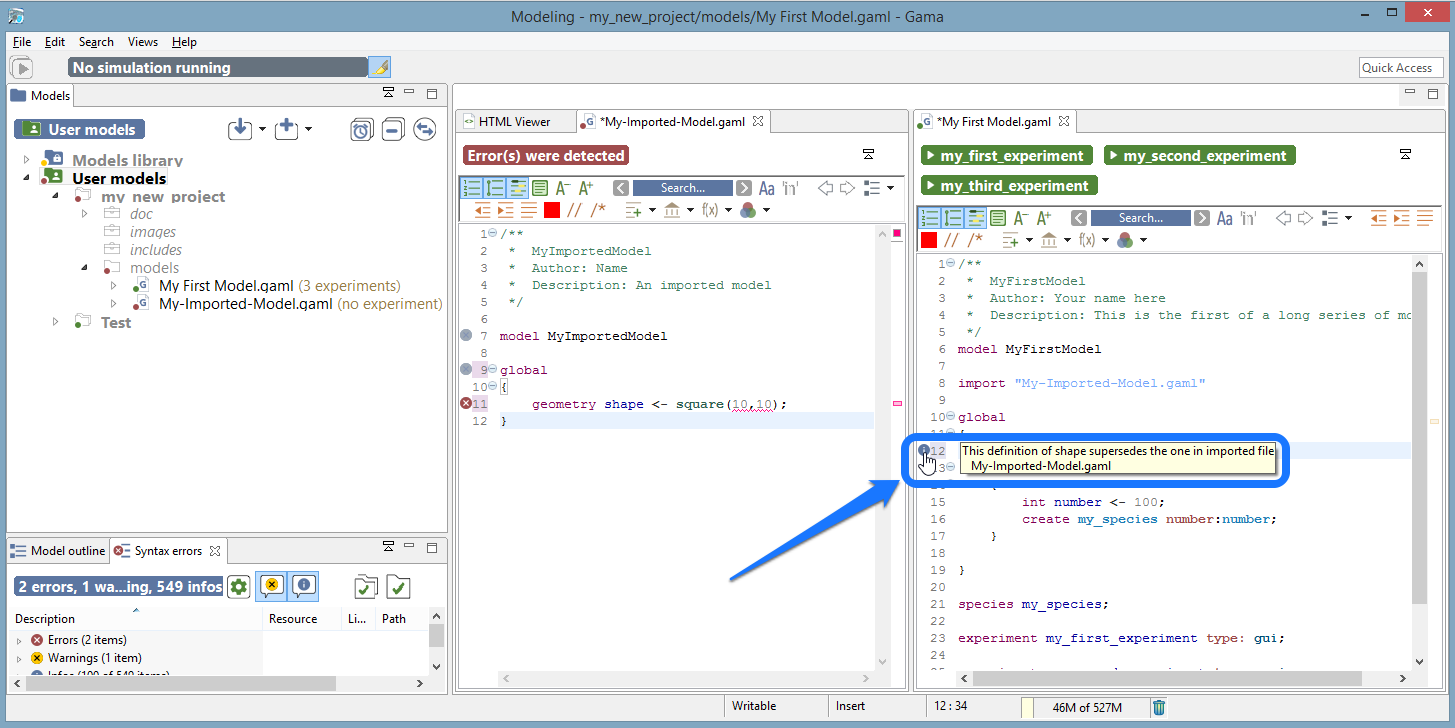
Task: Click the line comment // icon in the imported model editor
Action: point(575,210)
